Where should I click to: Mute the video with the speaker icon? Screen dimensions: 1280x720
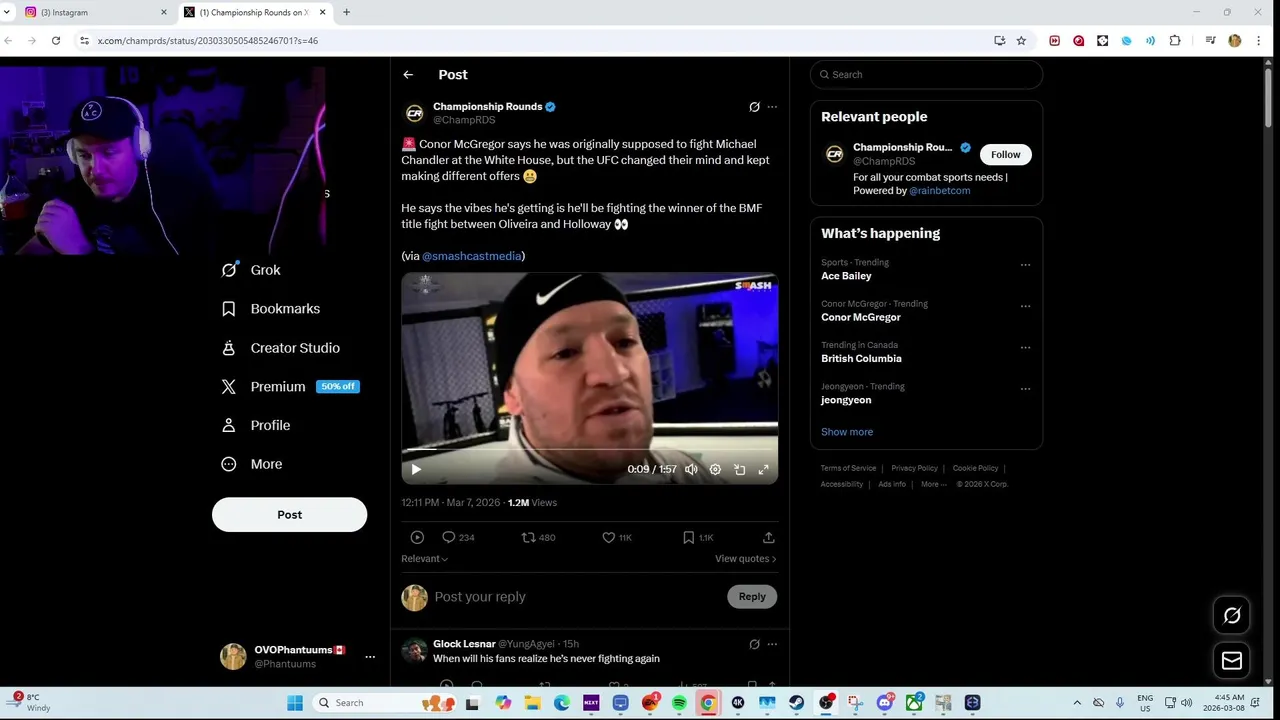[691, 469]
